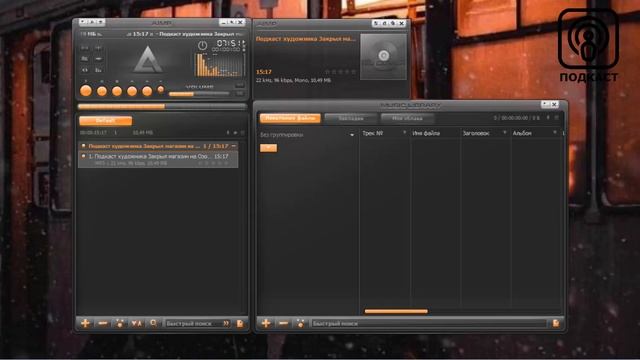This screenshot has height=360, width=640.
Task: Click the playlist menu document icon at toolbar end
Action: coord(240,323)
